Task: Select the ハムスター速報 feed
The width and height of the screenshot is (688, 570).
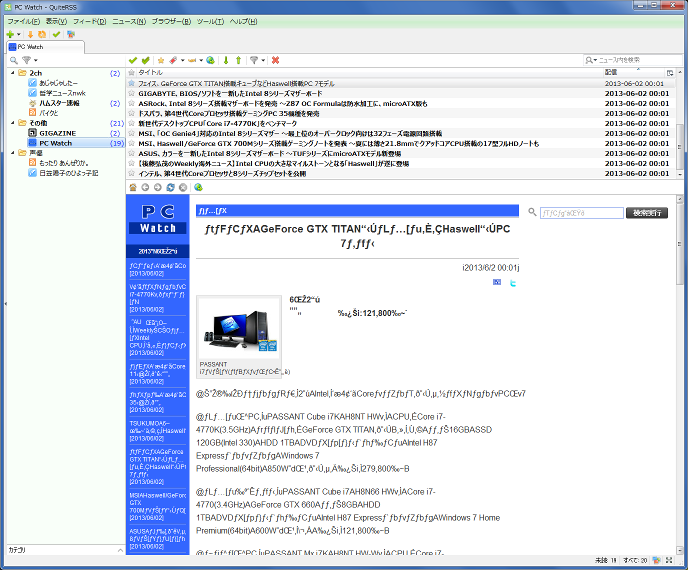Action: pos(59,103)
